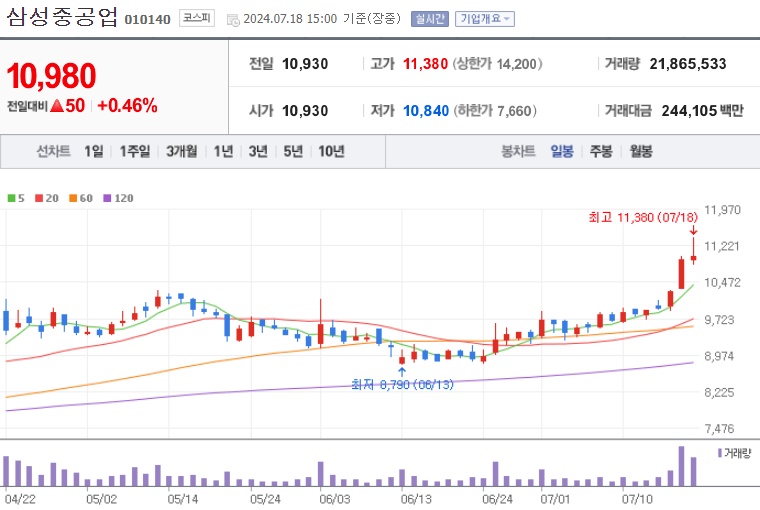The height and width of the screenshot is (510, 760).
Task: Click the 전일 value 10,930
Action: pos(305,64)
